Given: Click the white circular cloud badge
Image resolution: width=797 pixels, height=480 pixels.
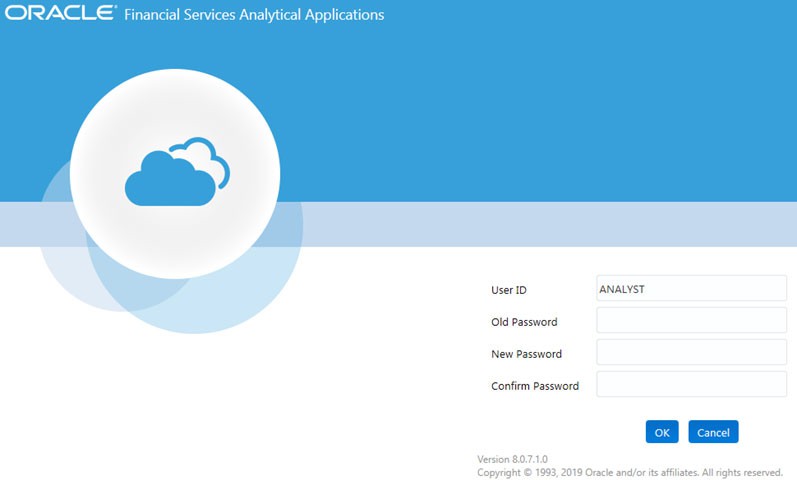Looking at the screenshot, I should (175, 174).
